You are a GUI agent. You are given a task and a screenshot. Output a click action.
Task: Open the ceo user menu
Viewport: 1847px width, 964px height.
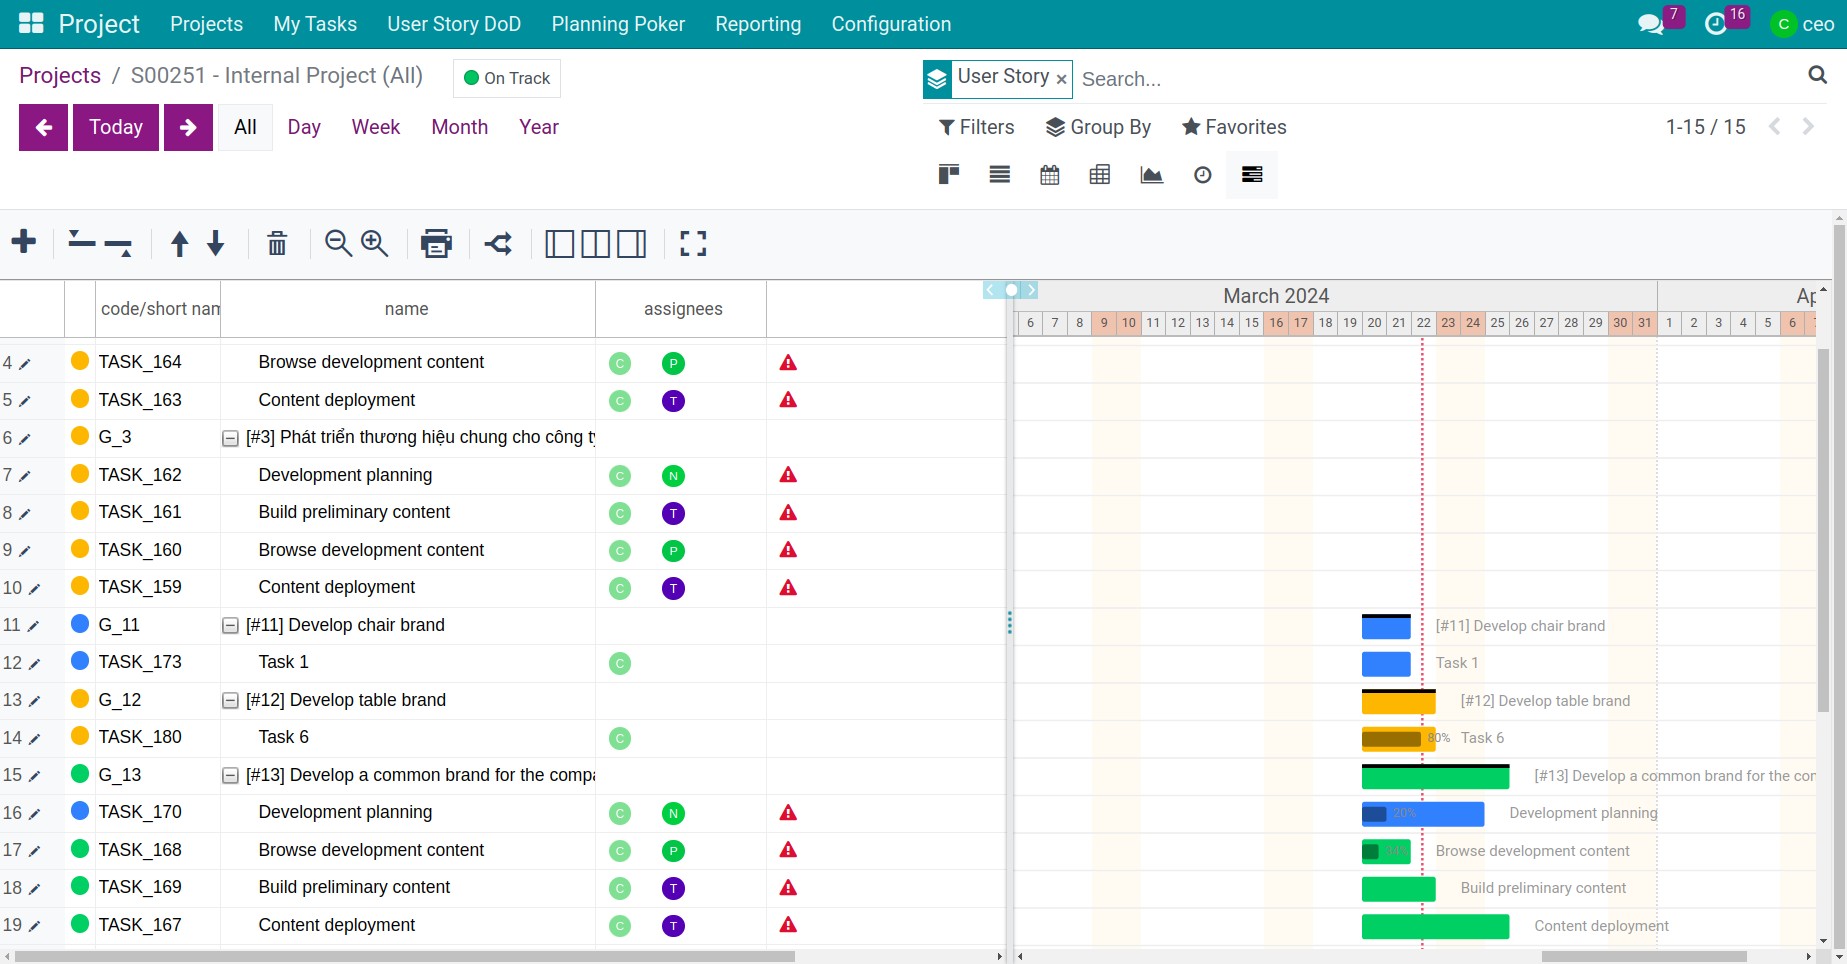click(1803, 24)
